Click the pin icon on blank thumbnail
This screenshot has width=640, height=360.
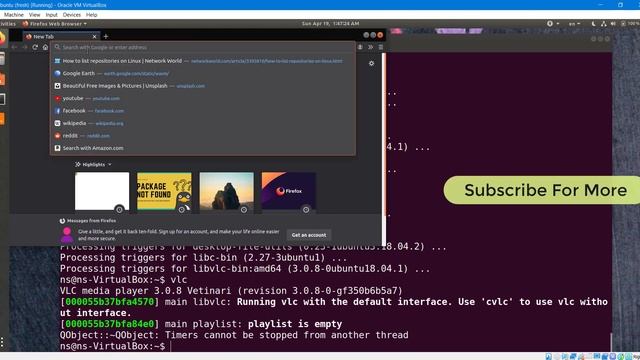pos(119,210)
